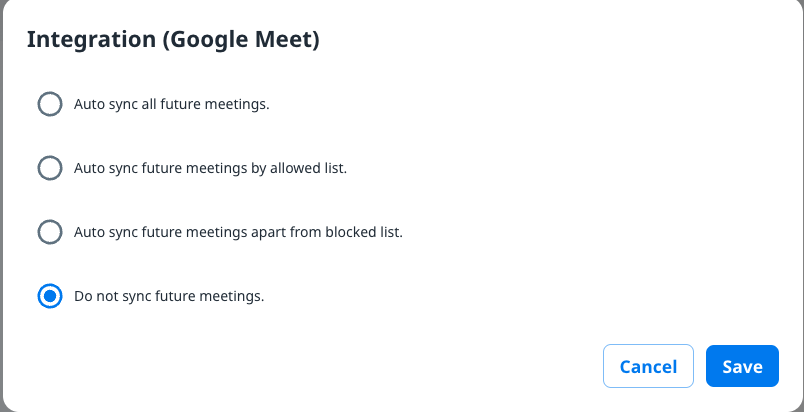Click the 'Auto sync future meetings by allowed list.' text

coord(210,168)
